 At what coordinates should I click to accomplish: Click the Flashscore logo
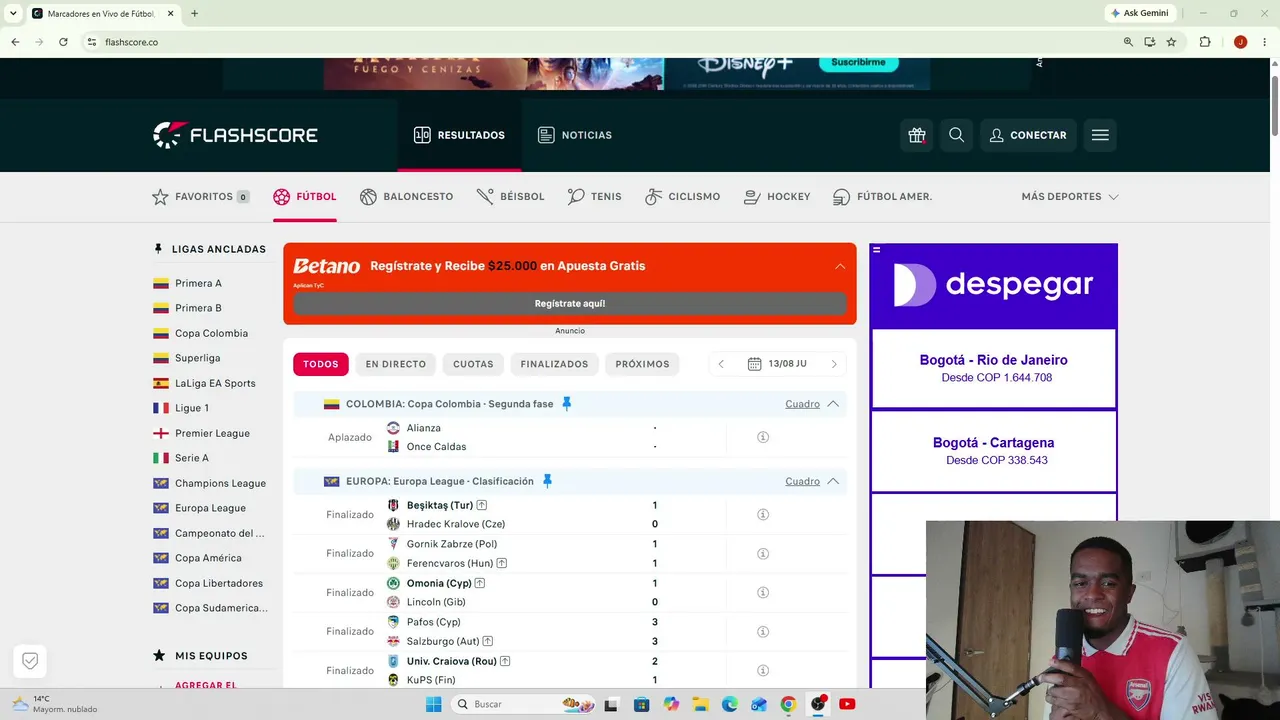coord(235,135)
